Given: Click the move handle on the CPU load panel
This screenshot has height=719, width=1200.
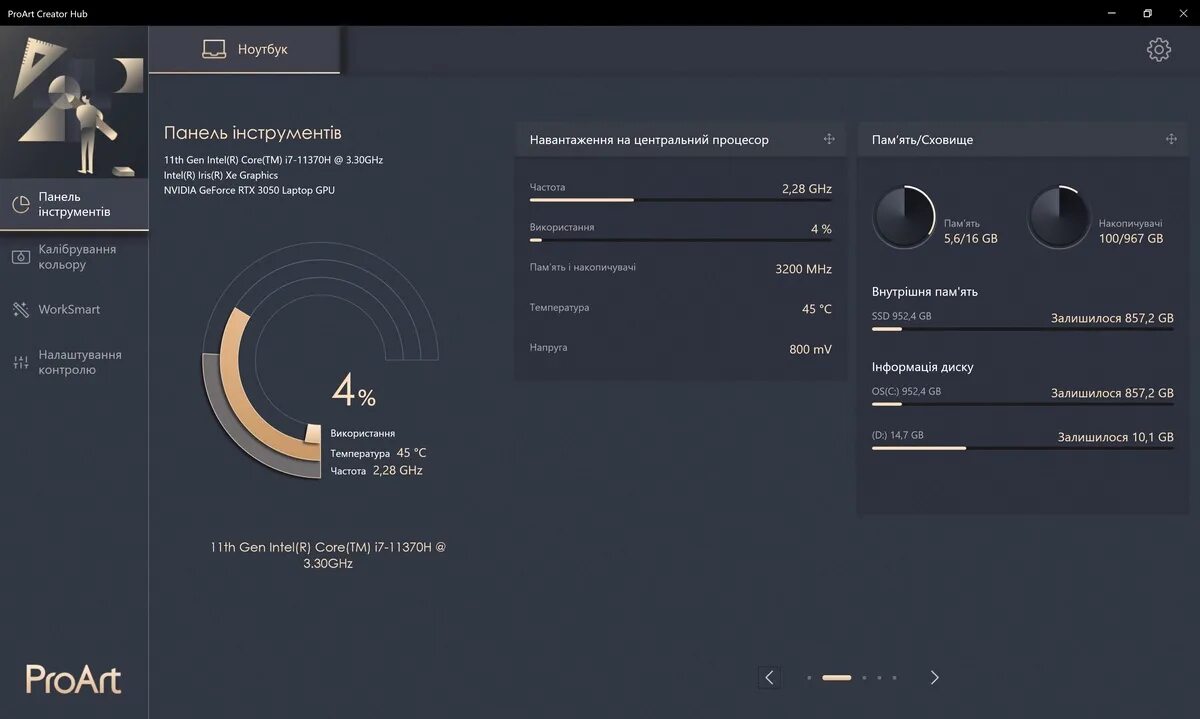Looking at the screenshot, I should pos(828,139).
